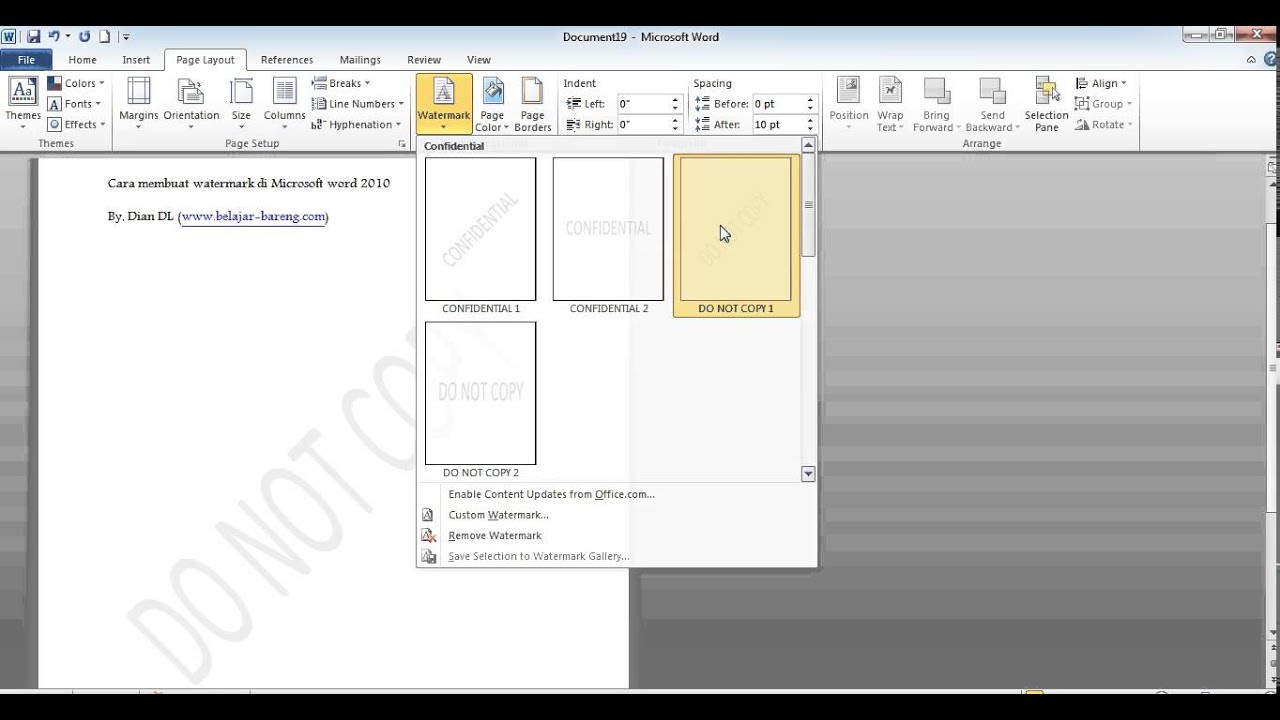Select CONFIDENTIAL 2 watermark thumbnail
The image size is (1280, 720).
pos(608,236)
